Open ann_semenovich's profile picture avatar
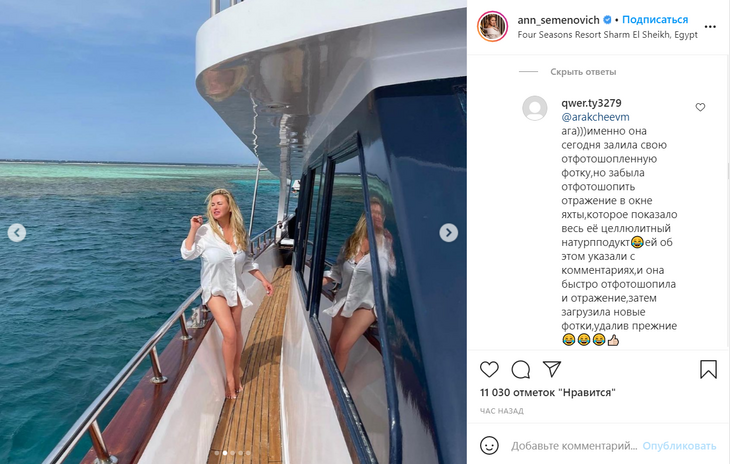The image size is (730, 464). point(491,26)
